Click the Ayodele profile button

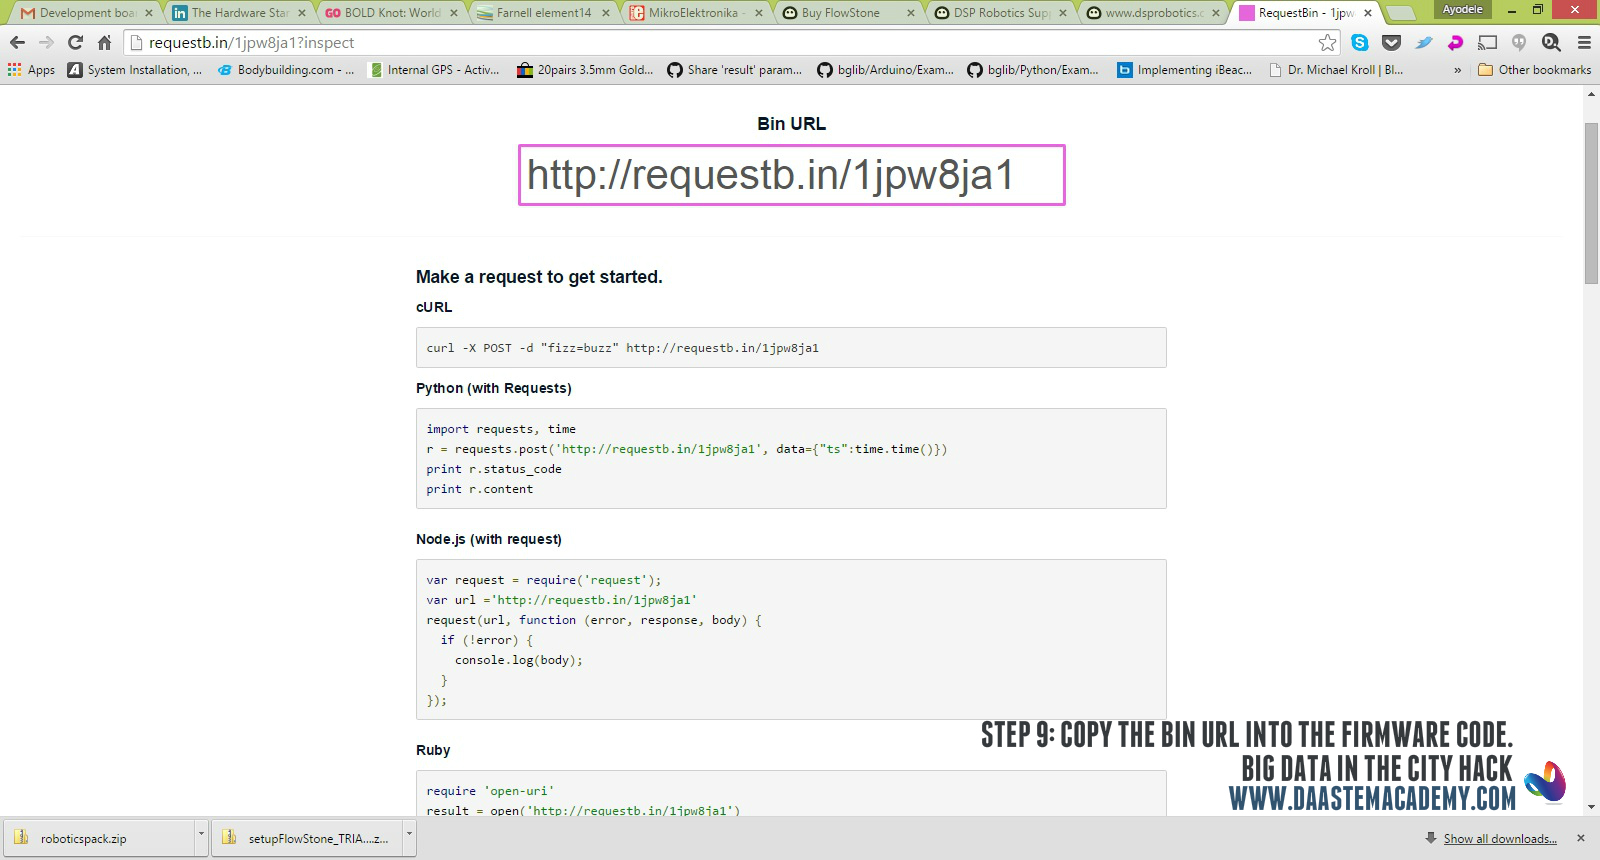1462,9
